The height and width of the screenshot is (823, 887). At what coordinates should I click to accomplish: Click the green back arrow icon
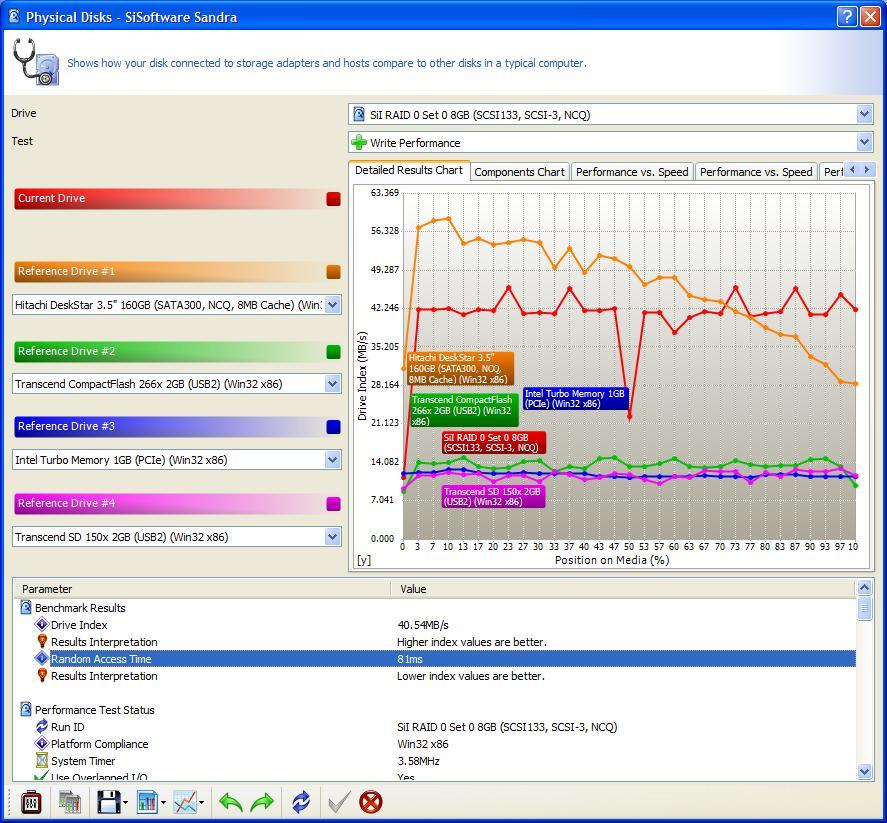pyautogui.click(x=231, y=802)
